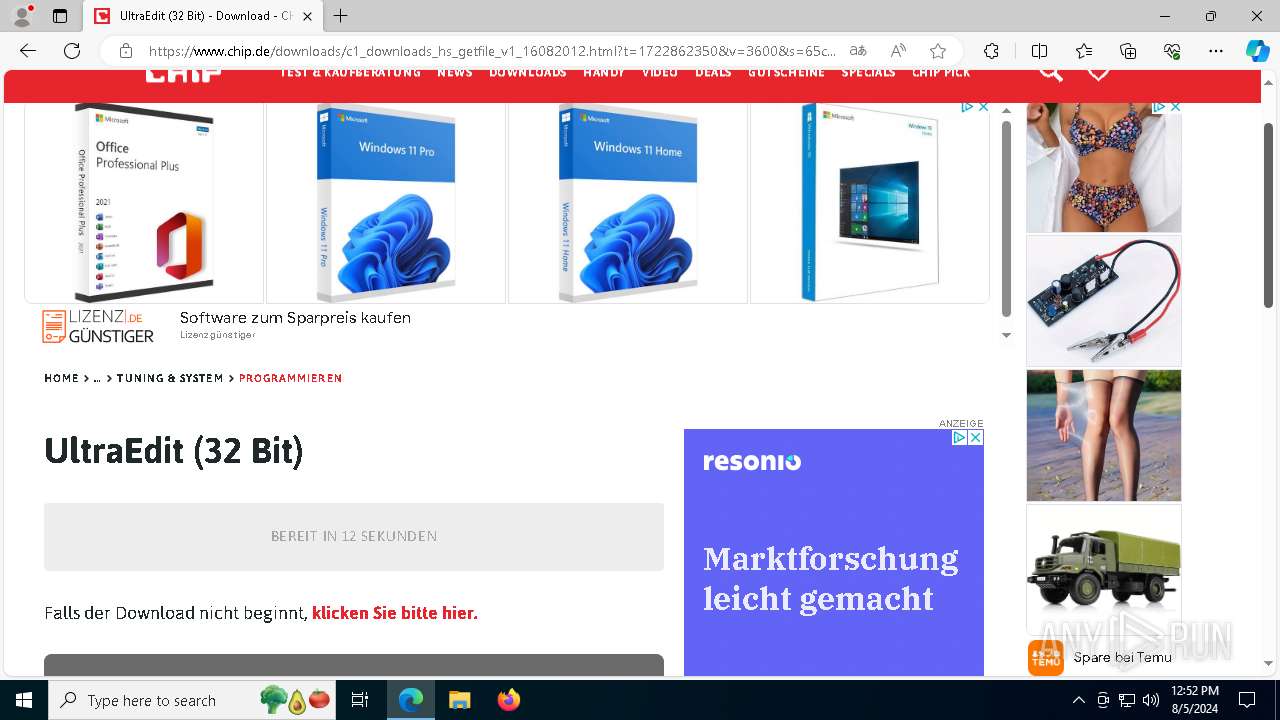1280x720 pixels.
Task: Open Edge Settings and more menu
Action: [1216, 51]
